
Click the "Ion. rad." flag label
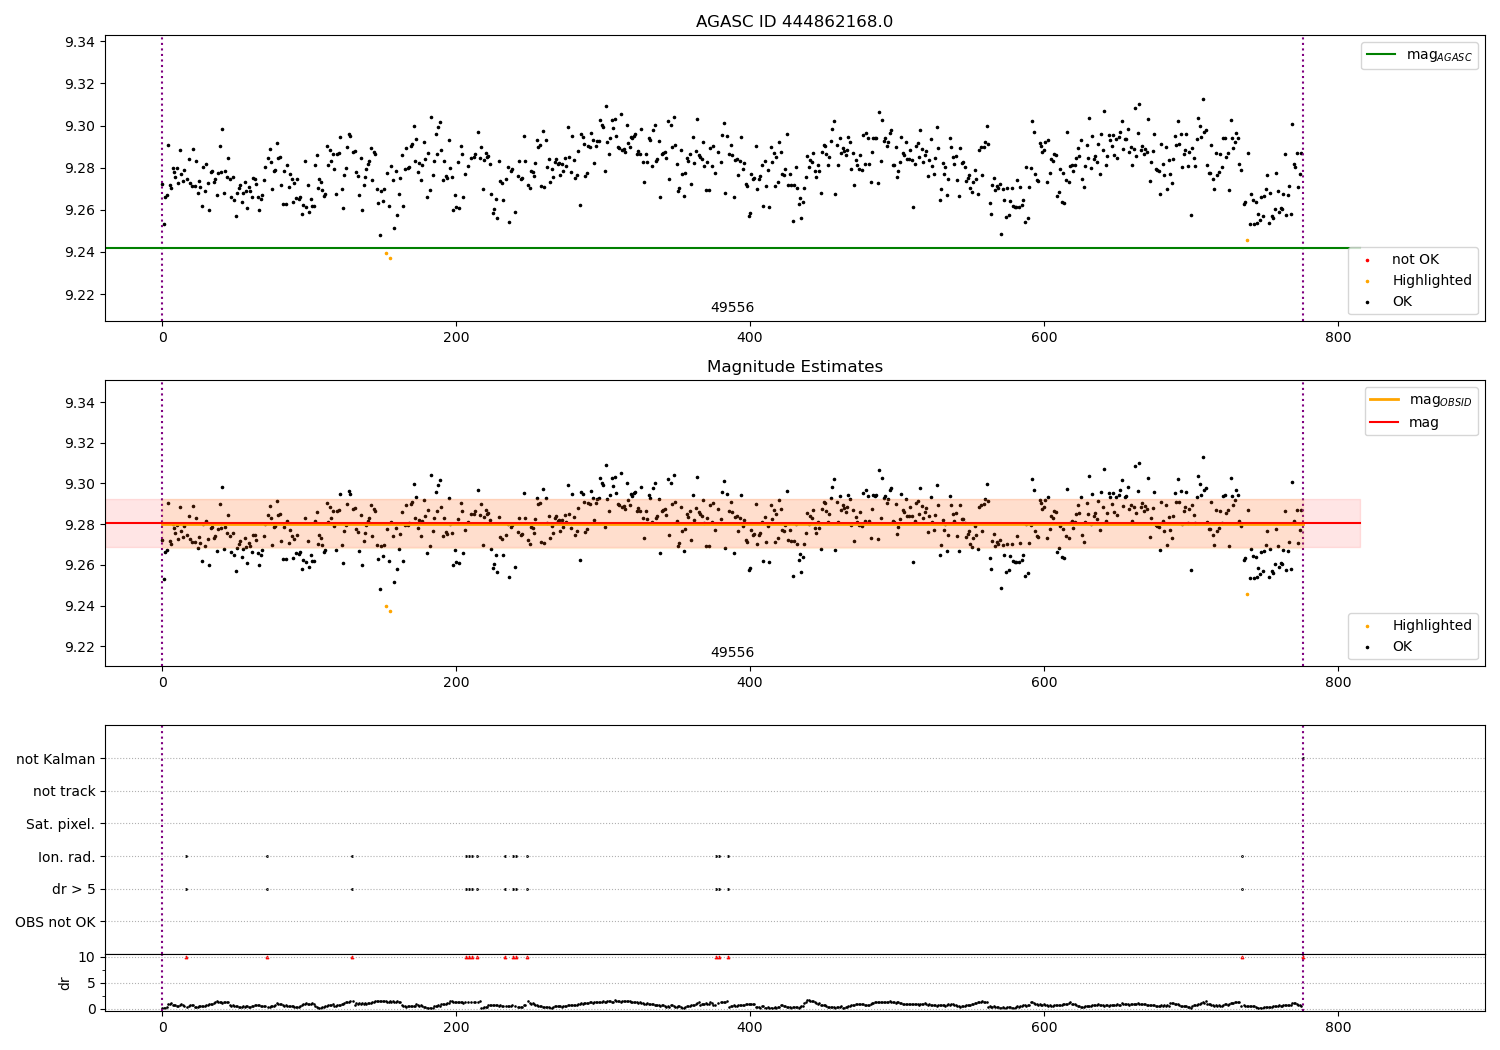click(x=67, y=857)
